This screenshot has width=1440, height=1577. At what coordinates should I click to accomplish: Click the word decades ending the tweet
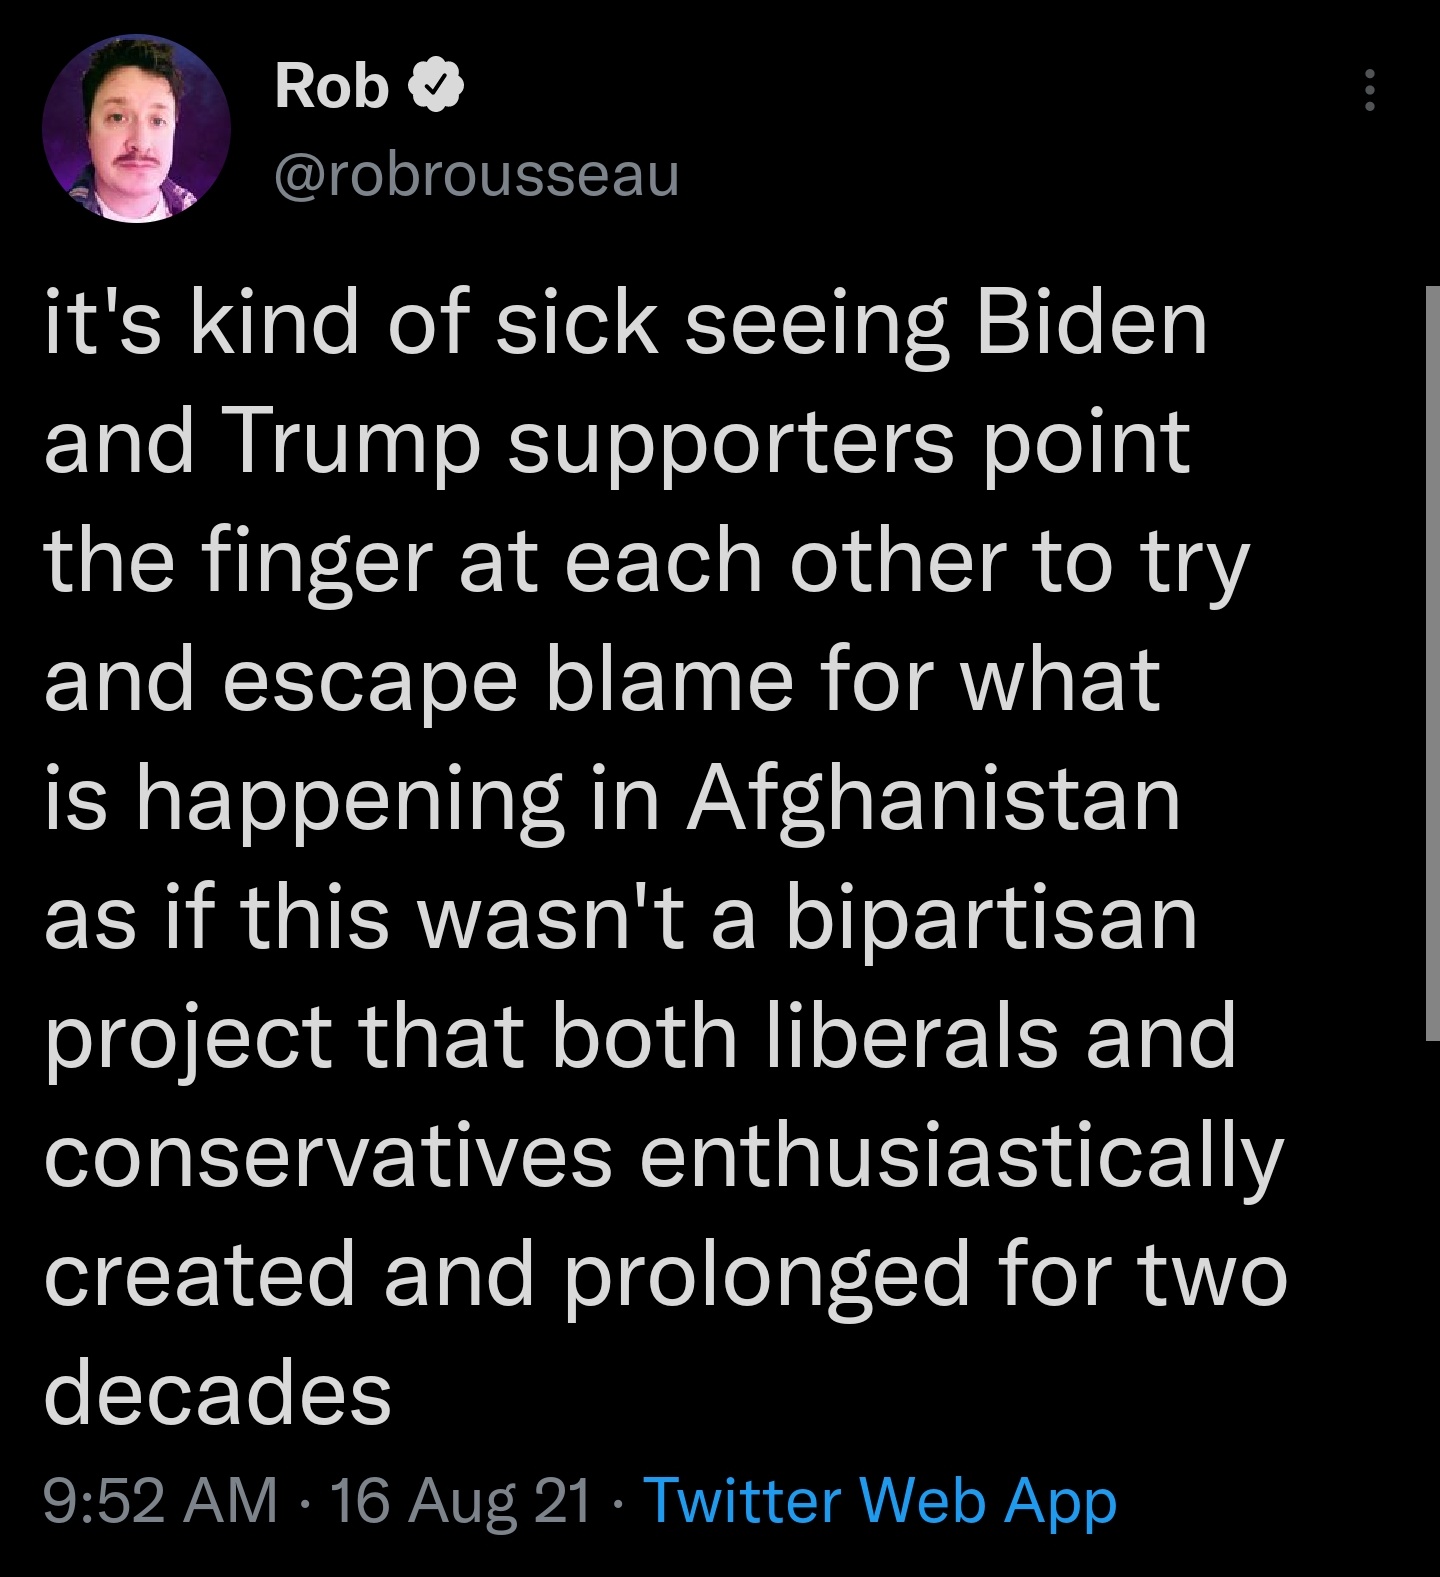(x=218, y=1394)
